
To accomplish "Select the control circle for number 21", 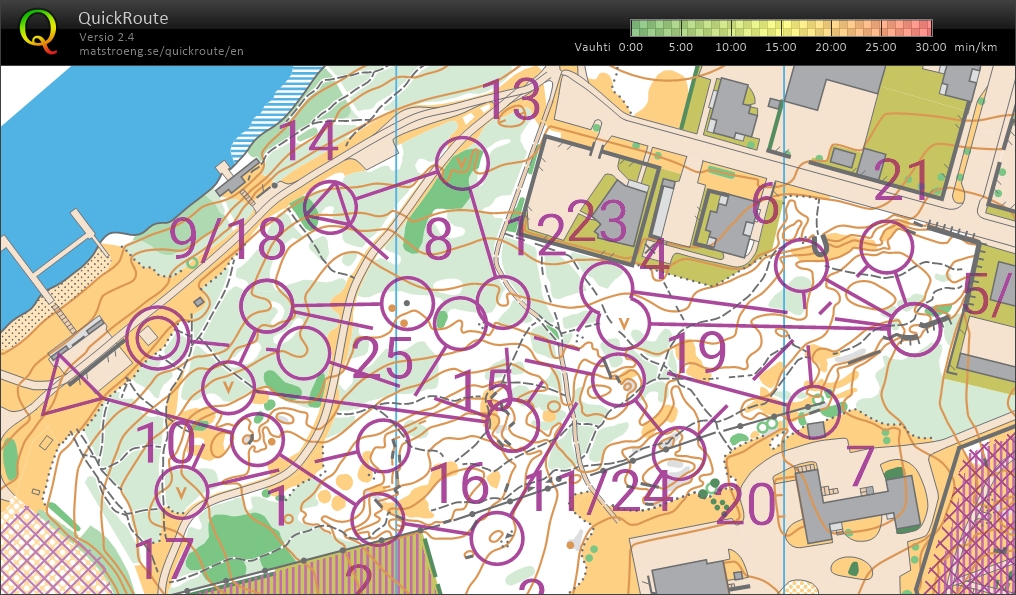I will pyautogui.click(x=886, y=247).
